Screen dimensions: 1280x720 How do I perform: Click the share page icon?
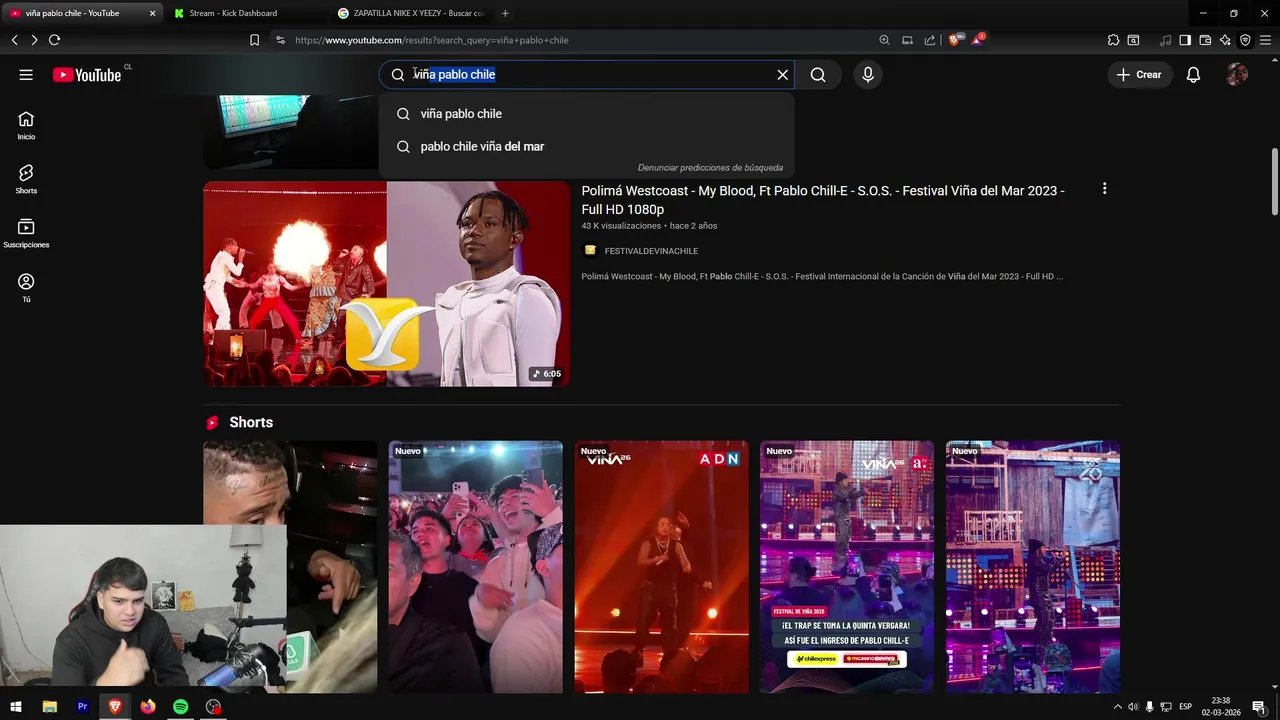point(930,40)
